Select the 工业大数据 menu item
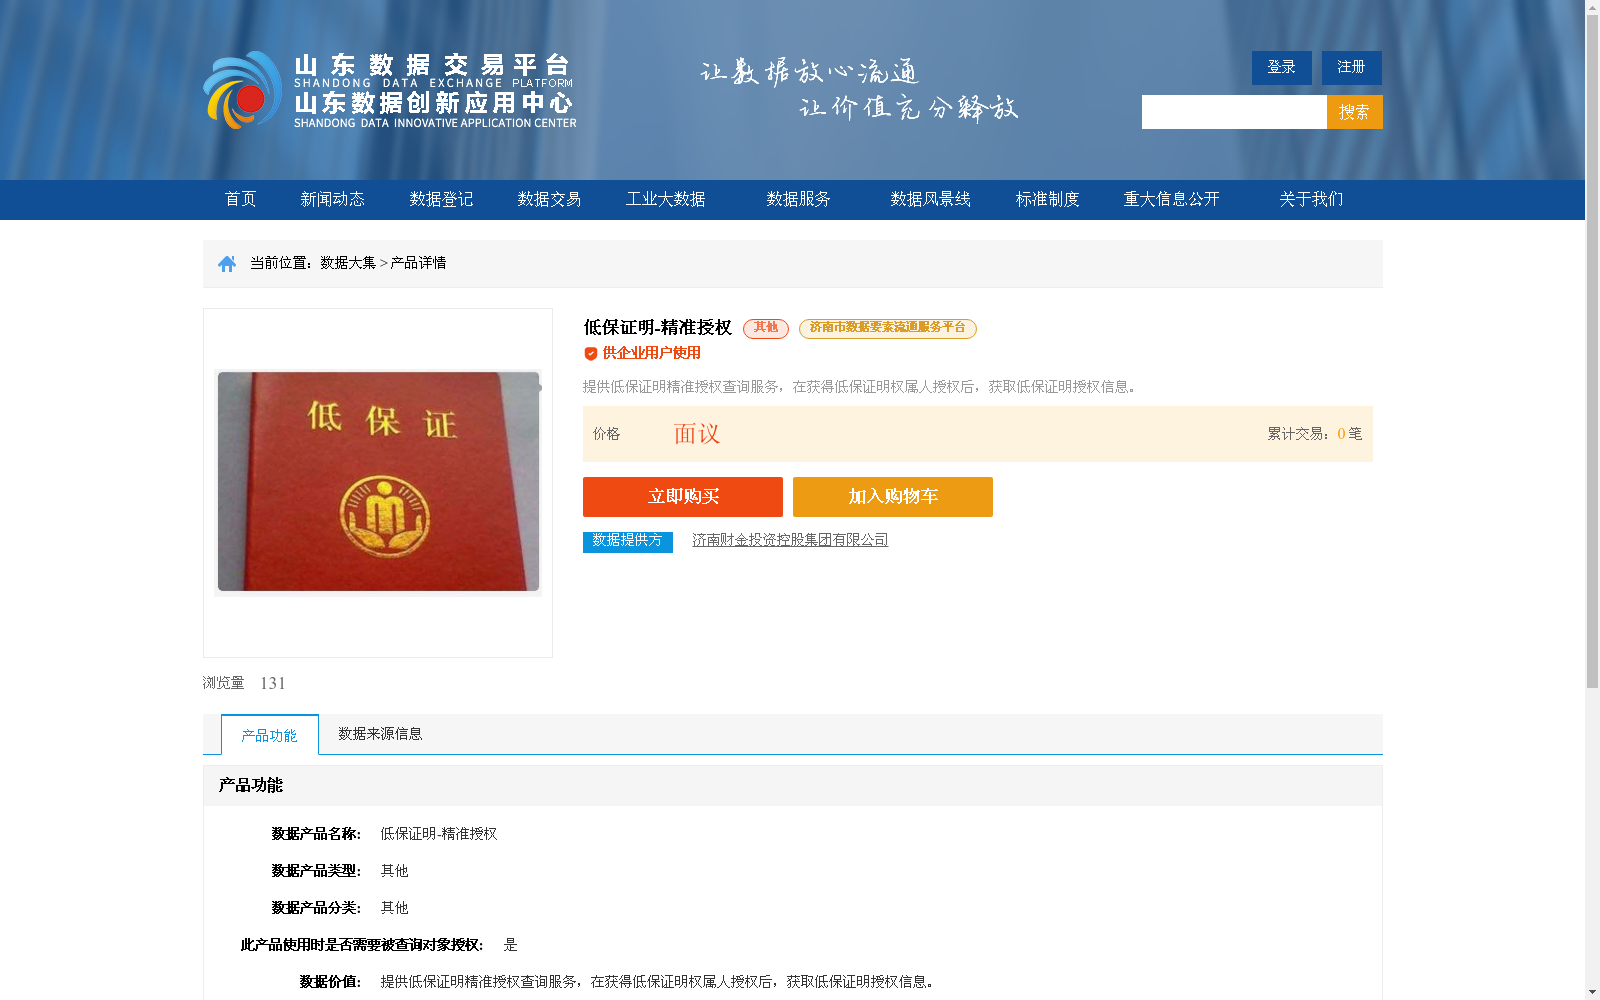1600x1000 pixels. 665,199
